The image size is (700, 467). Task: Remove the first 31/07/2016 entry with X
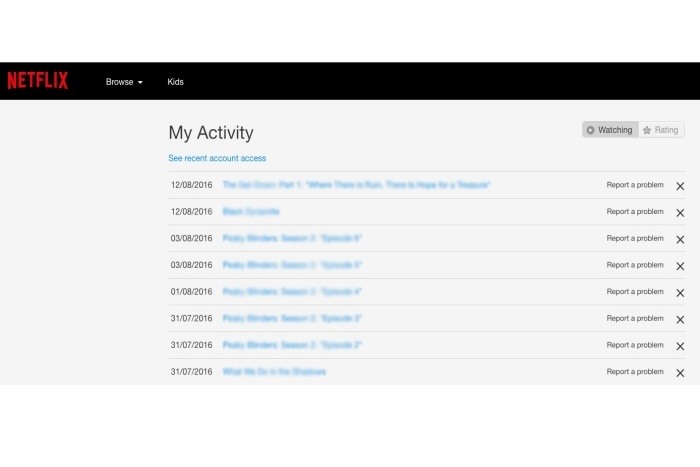click(680, 320)
